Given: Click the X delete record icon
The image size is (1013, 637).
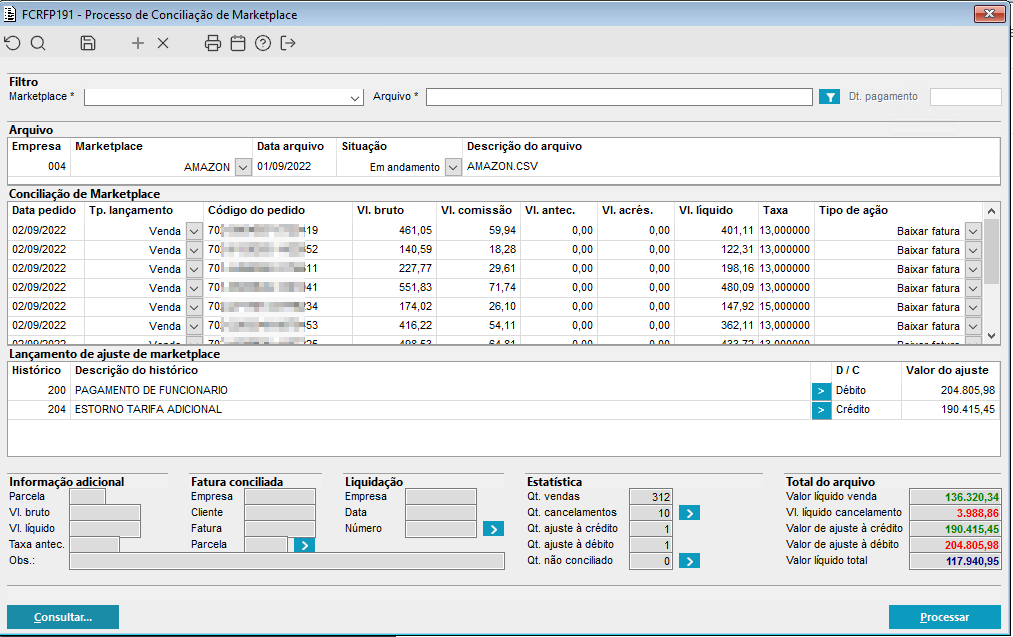Looking at the screenshot, I should tap(163, 43).
